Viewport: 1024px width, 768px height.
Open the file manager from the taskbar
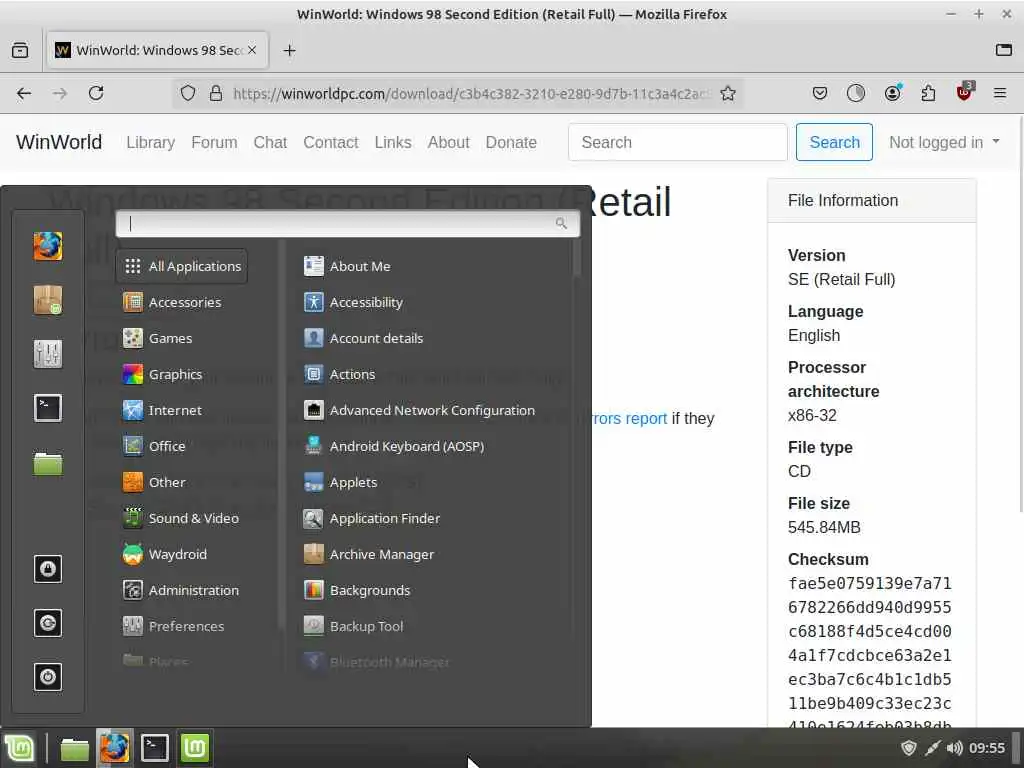(74, 748)
